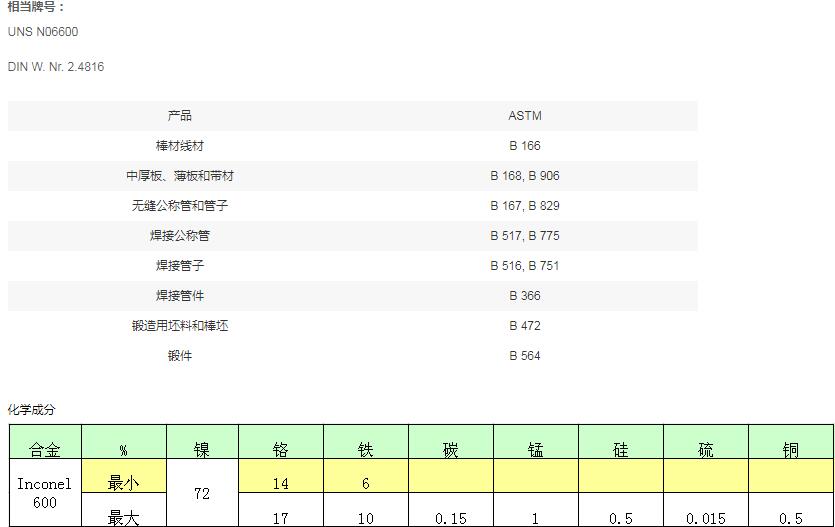Click the B 517, B 775 cell
835x527 pixels.
(525, 236)
